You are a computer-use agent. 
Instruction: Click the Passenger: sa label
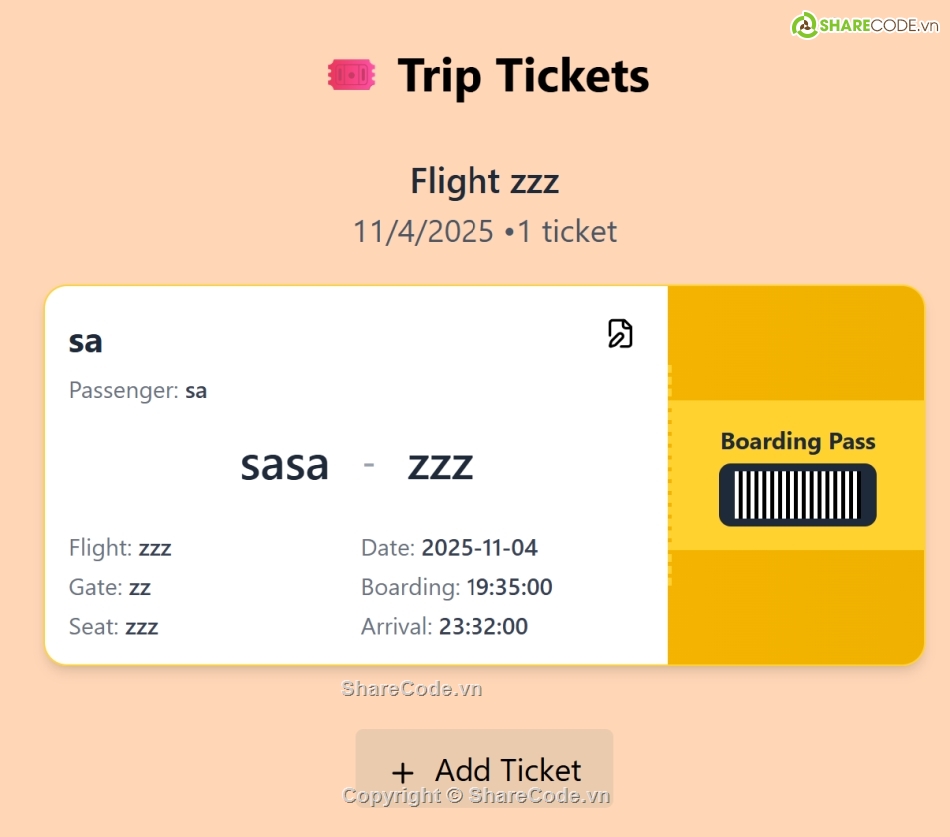click(138, 390)
